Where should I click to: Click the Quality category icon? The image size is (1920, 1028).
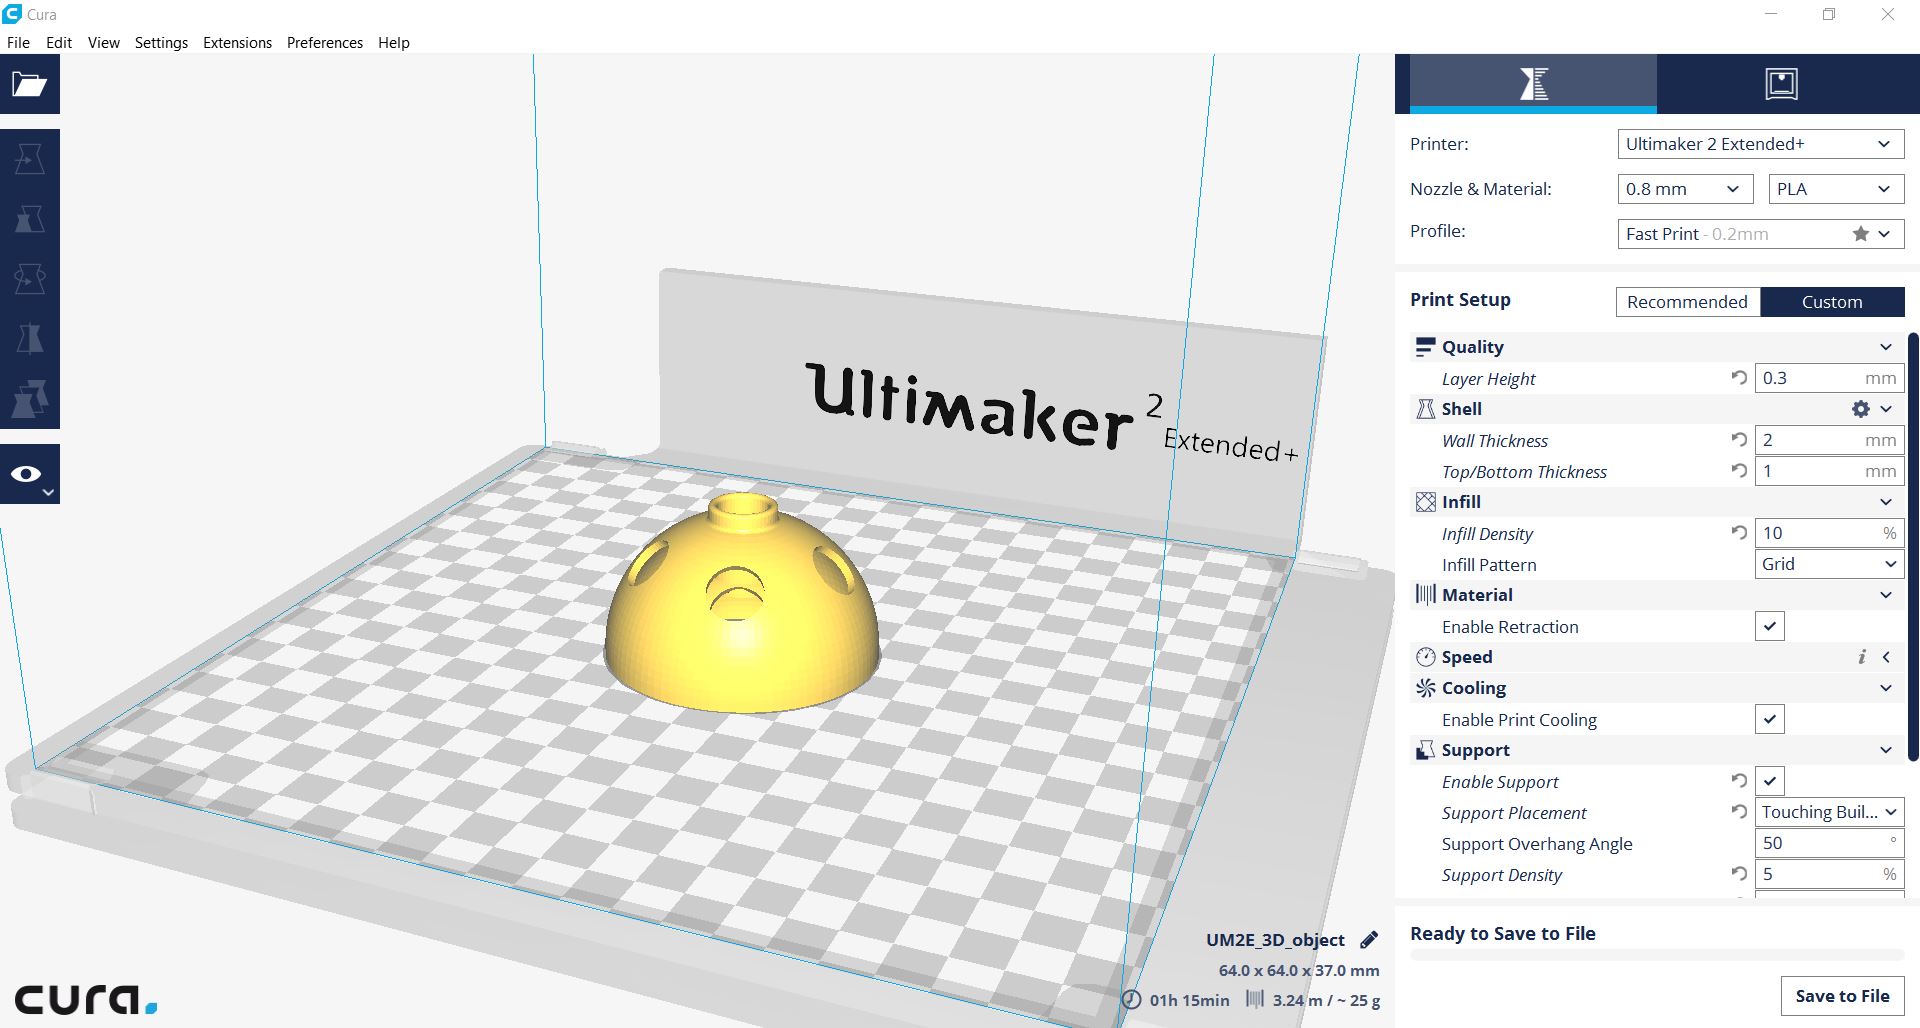click(1425, 347)
